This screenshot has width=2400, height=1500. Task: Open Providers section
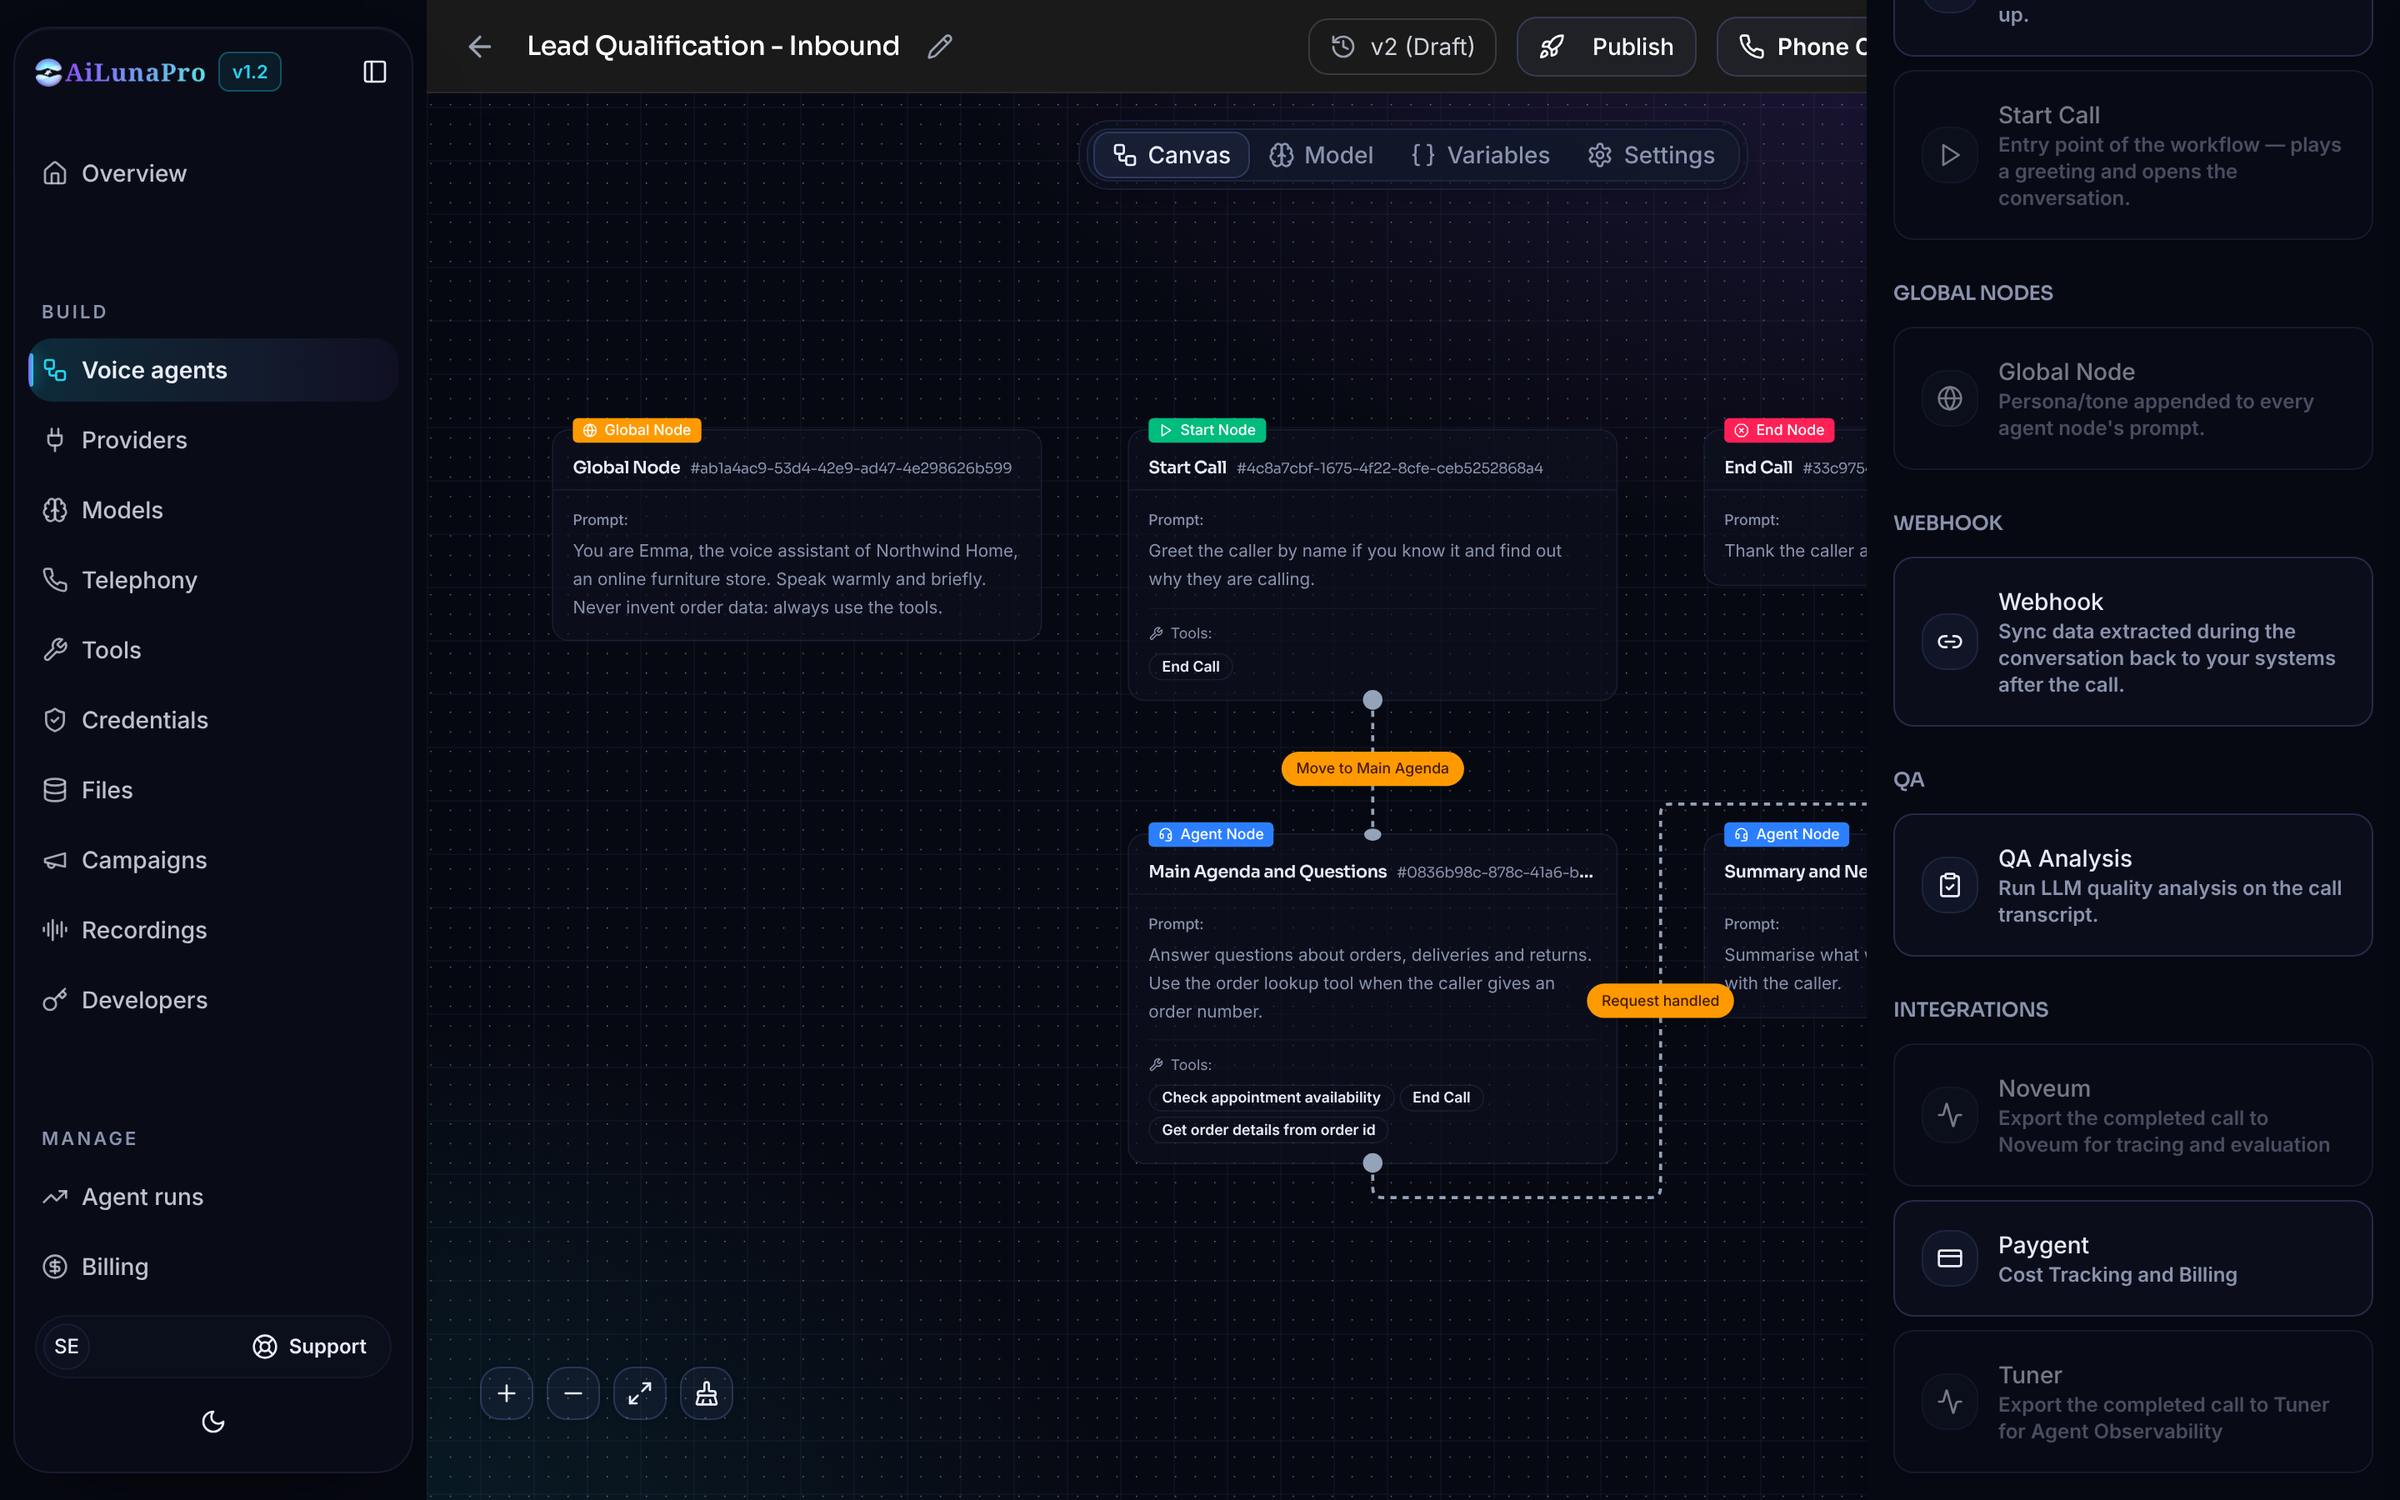tap(213, 440)
